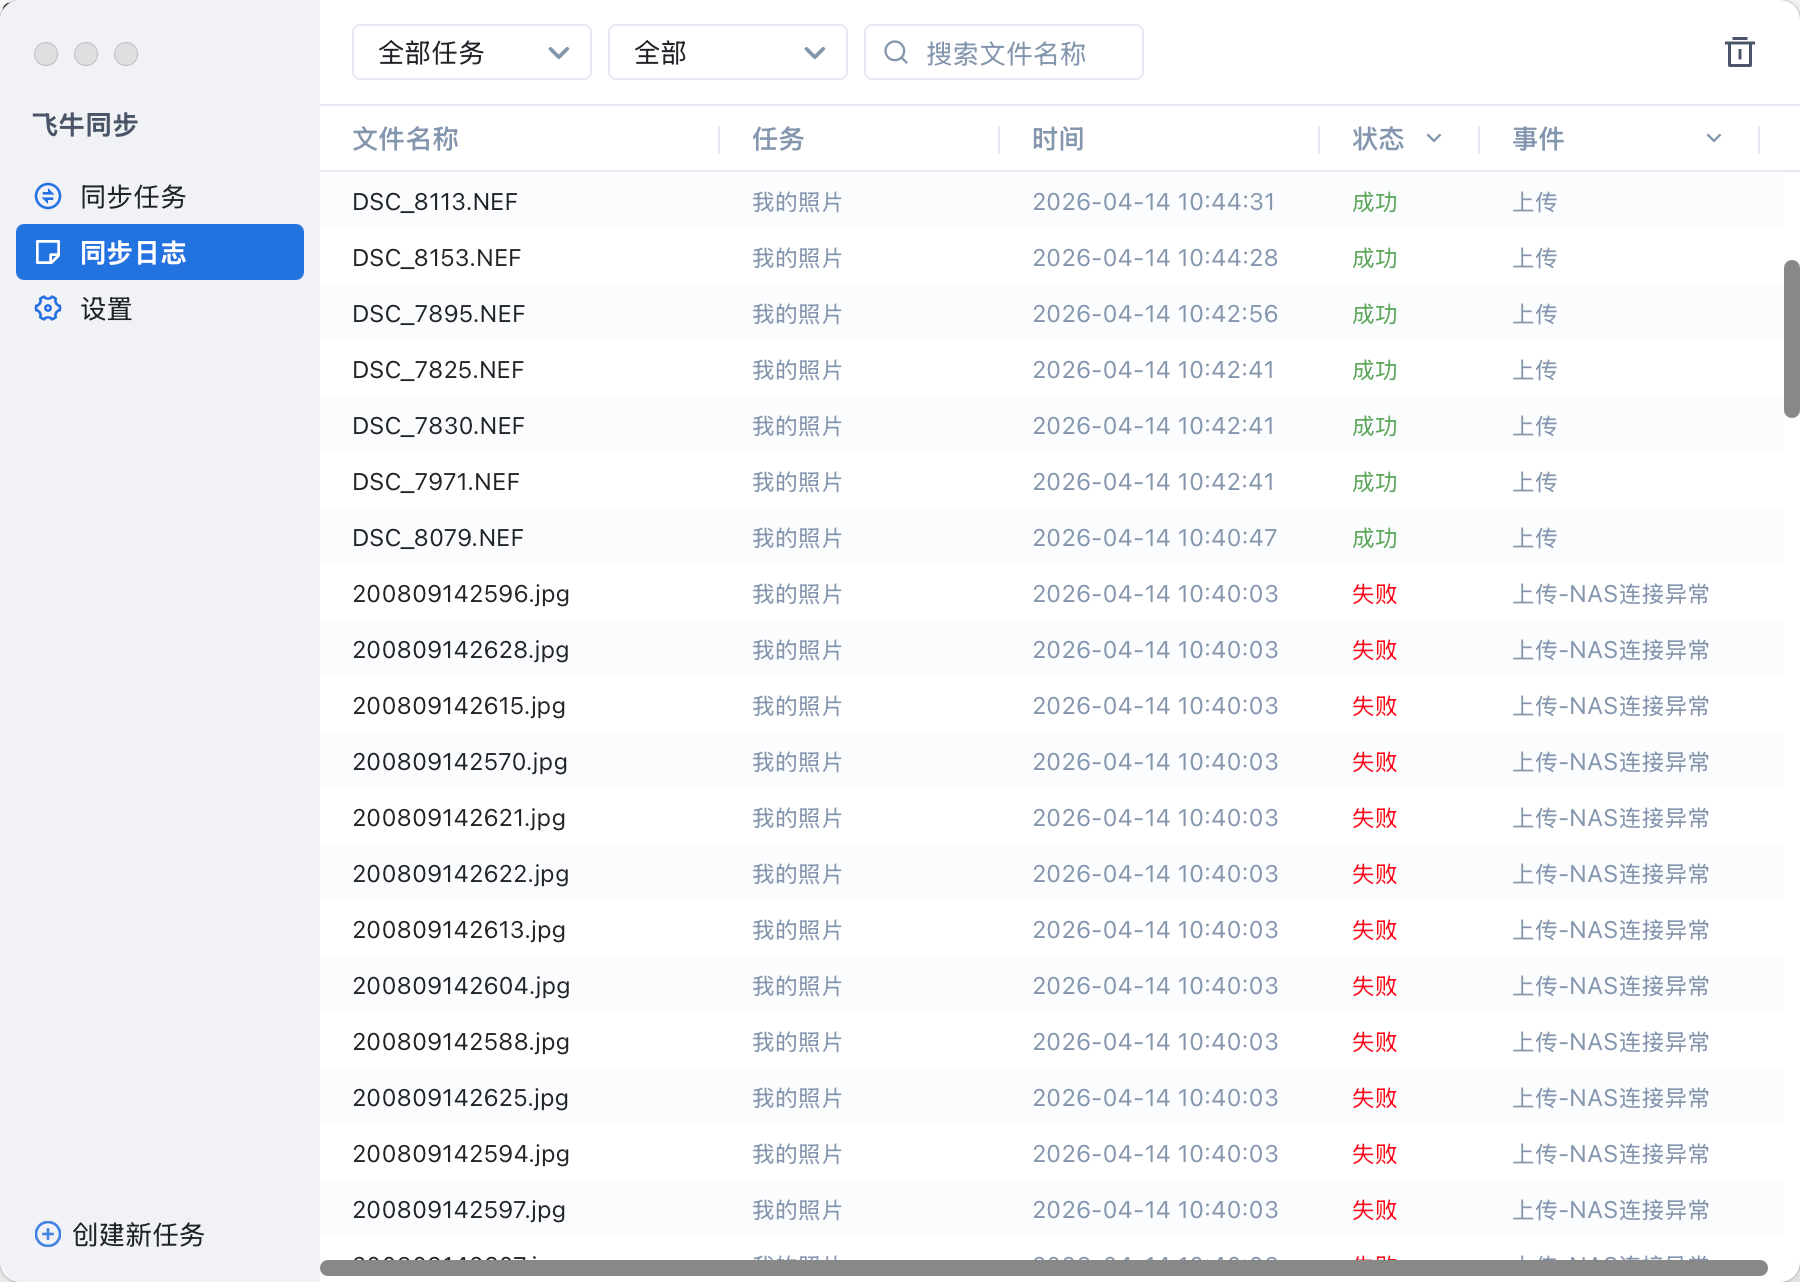Expand the 全部 filter dropdown
The width and height of the screenshot is (1800, 1282).
(727, 52)
